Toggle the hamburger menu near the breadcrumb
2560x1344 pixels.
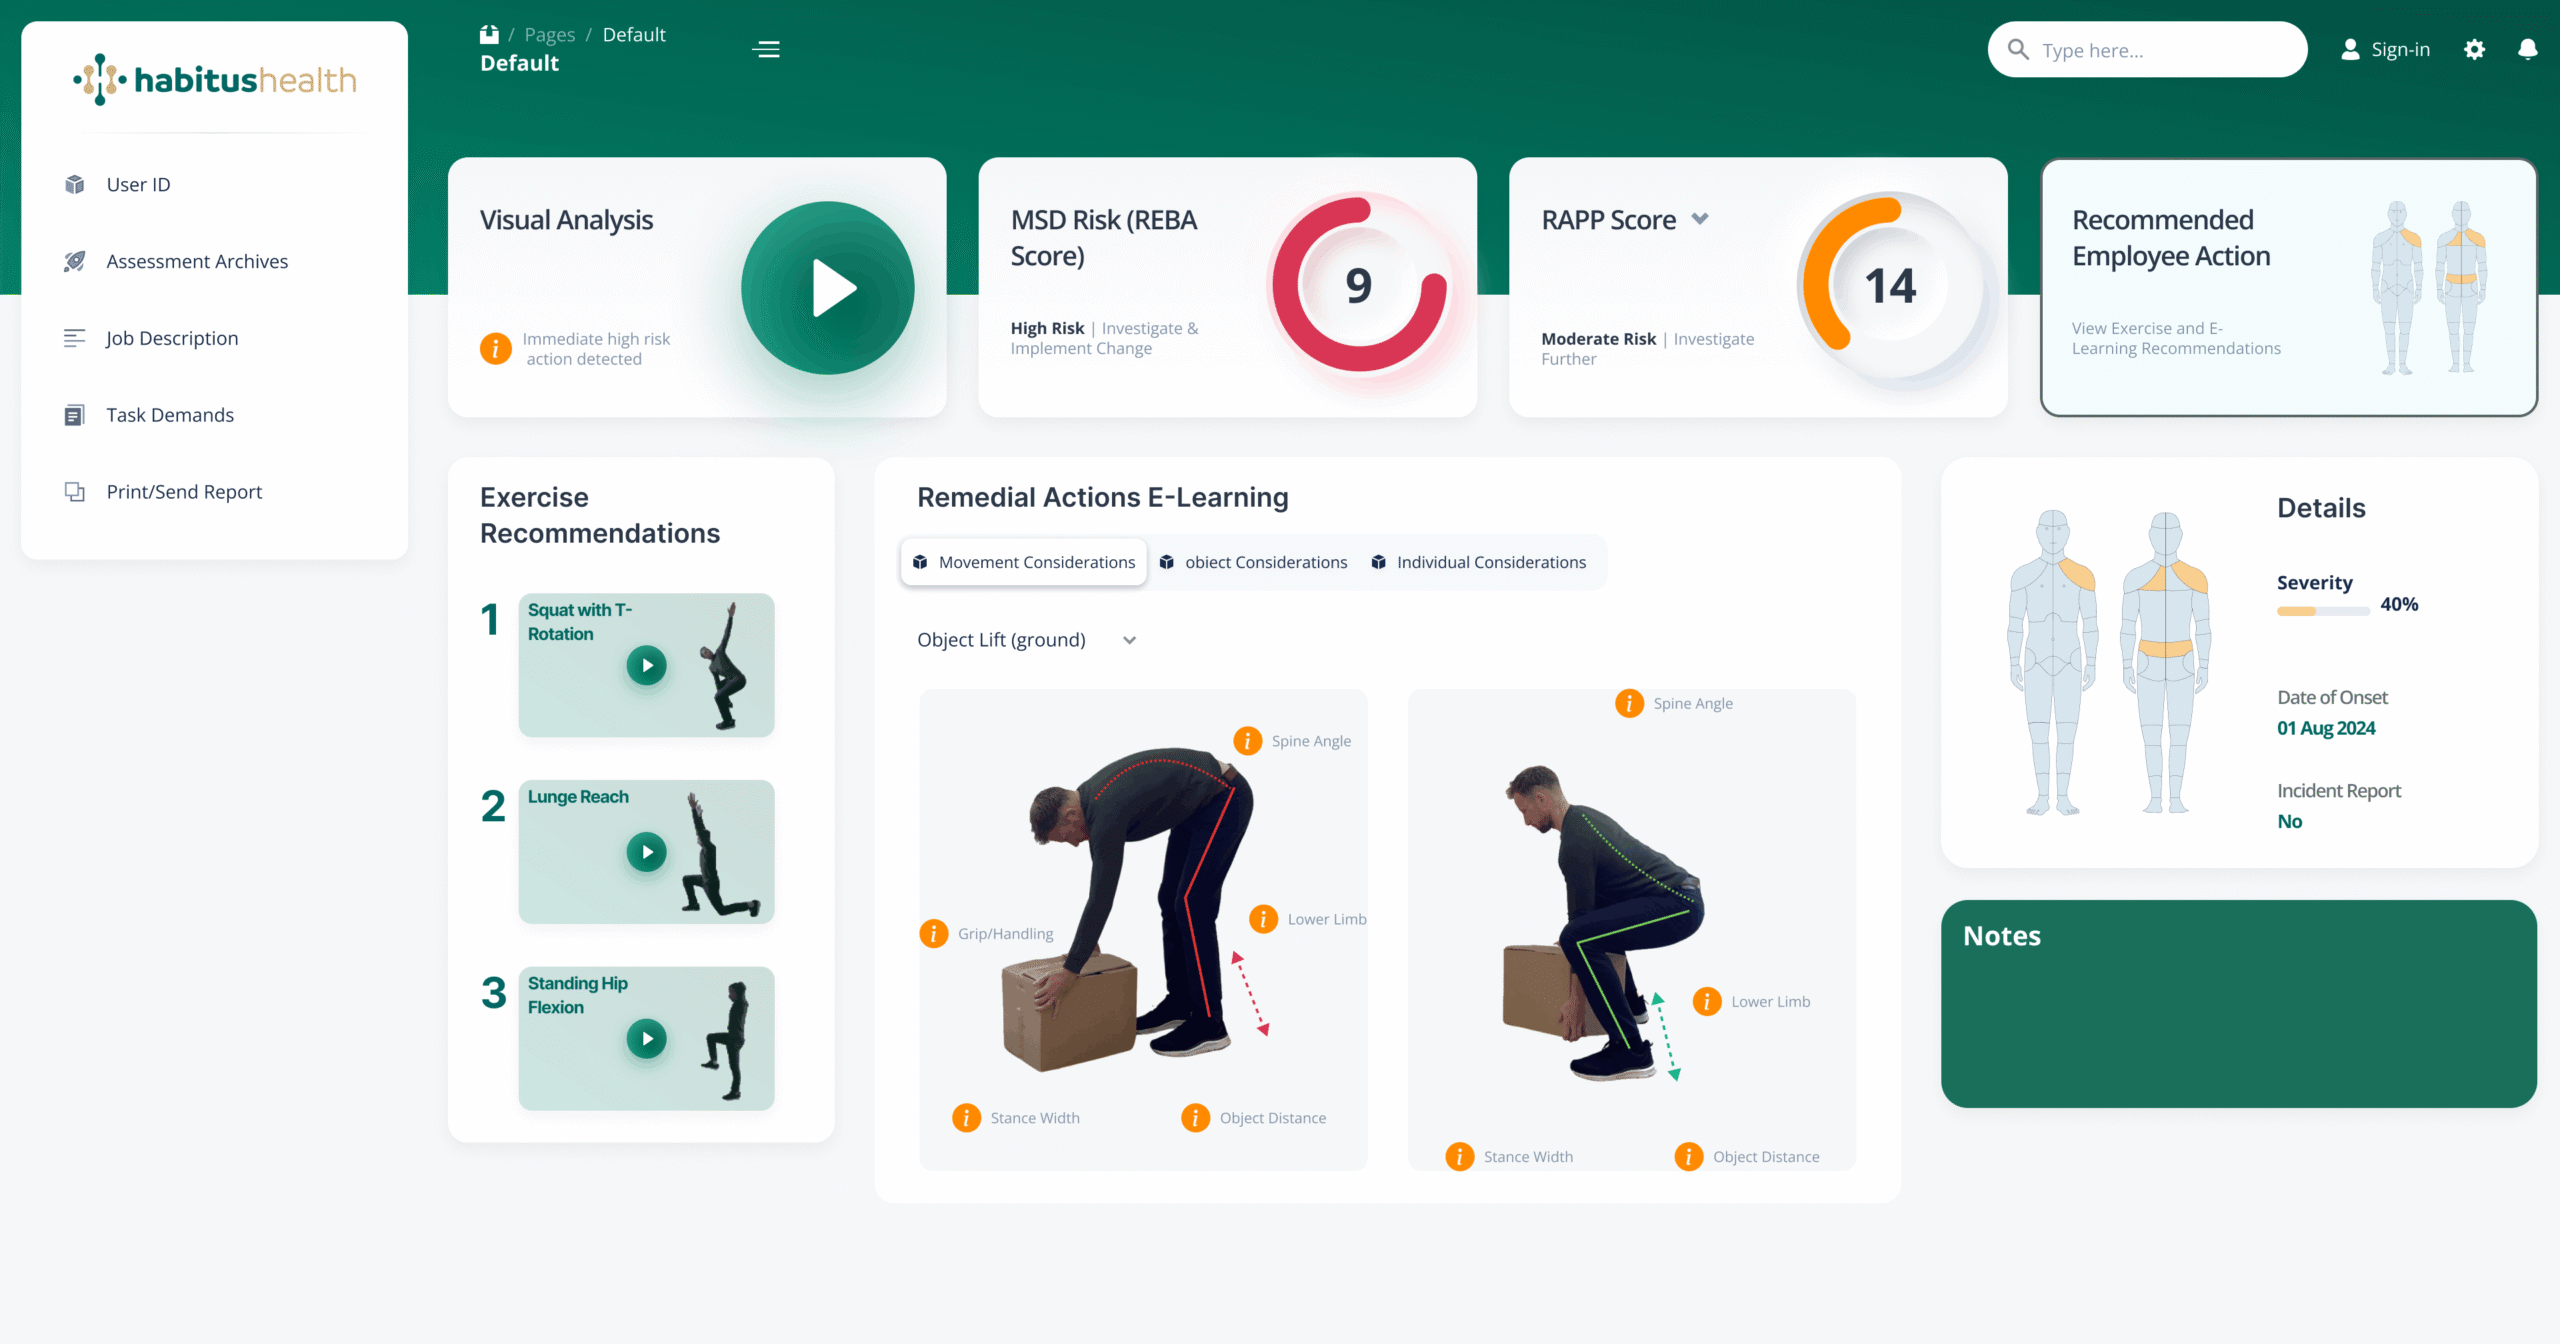pyautogui.click(x=766, y=49)
